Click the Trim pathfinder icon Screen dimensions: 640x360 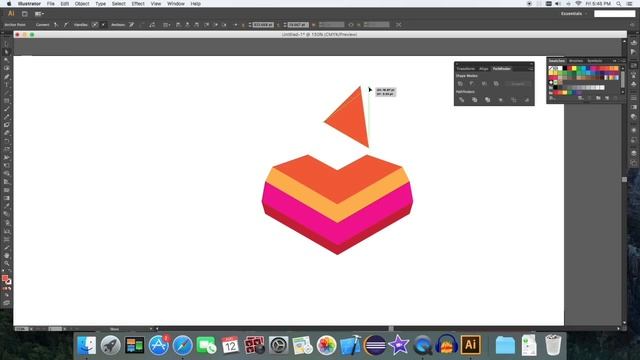475,100
